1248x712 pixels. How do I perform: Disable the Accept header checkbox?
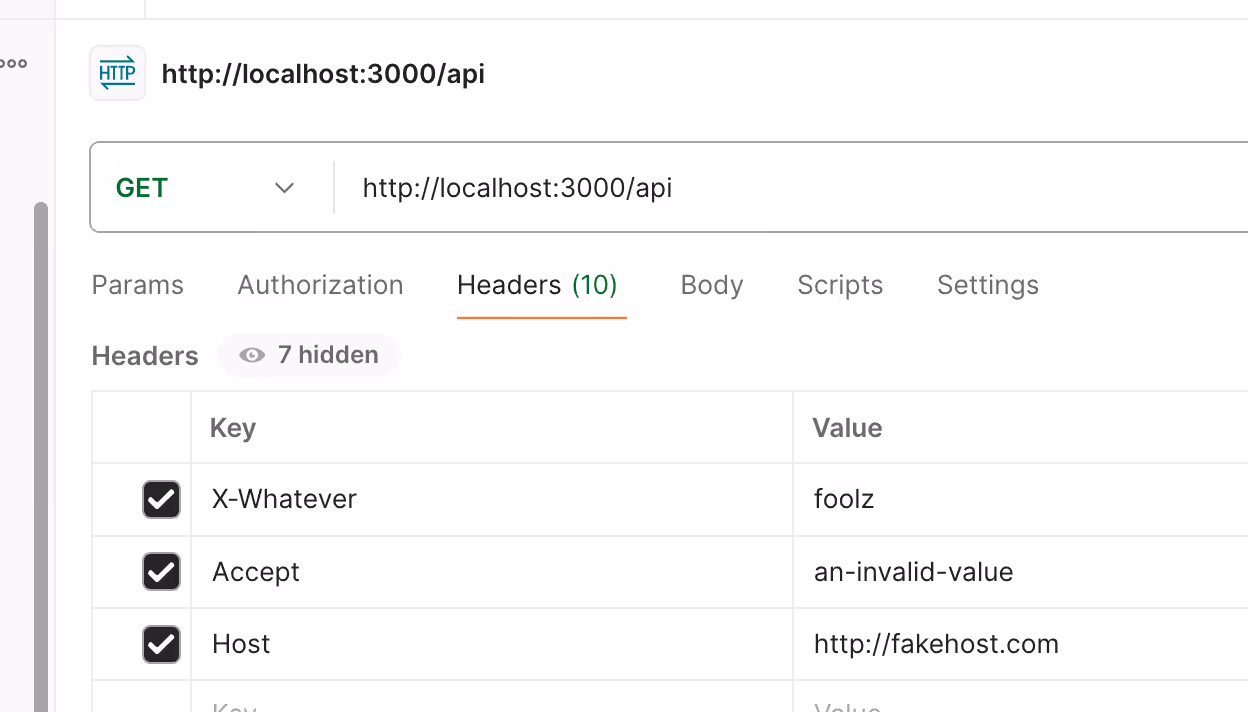pos(161,572)
